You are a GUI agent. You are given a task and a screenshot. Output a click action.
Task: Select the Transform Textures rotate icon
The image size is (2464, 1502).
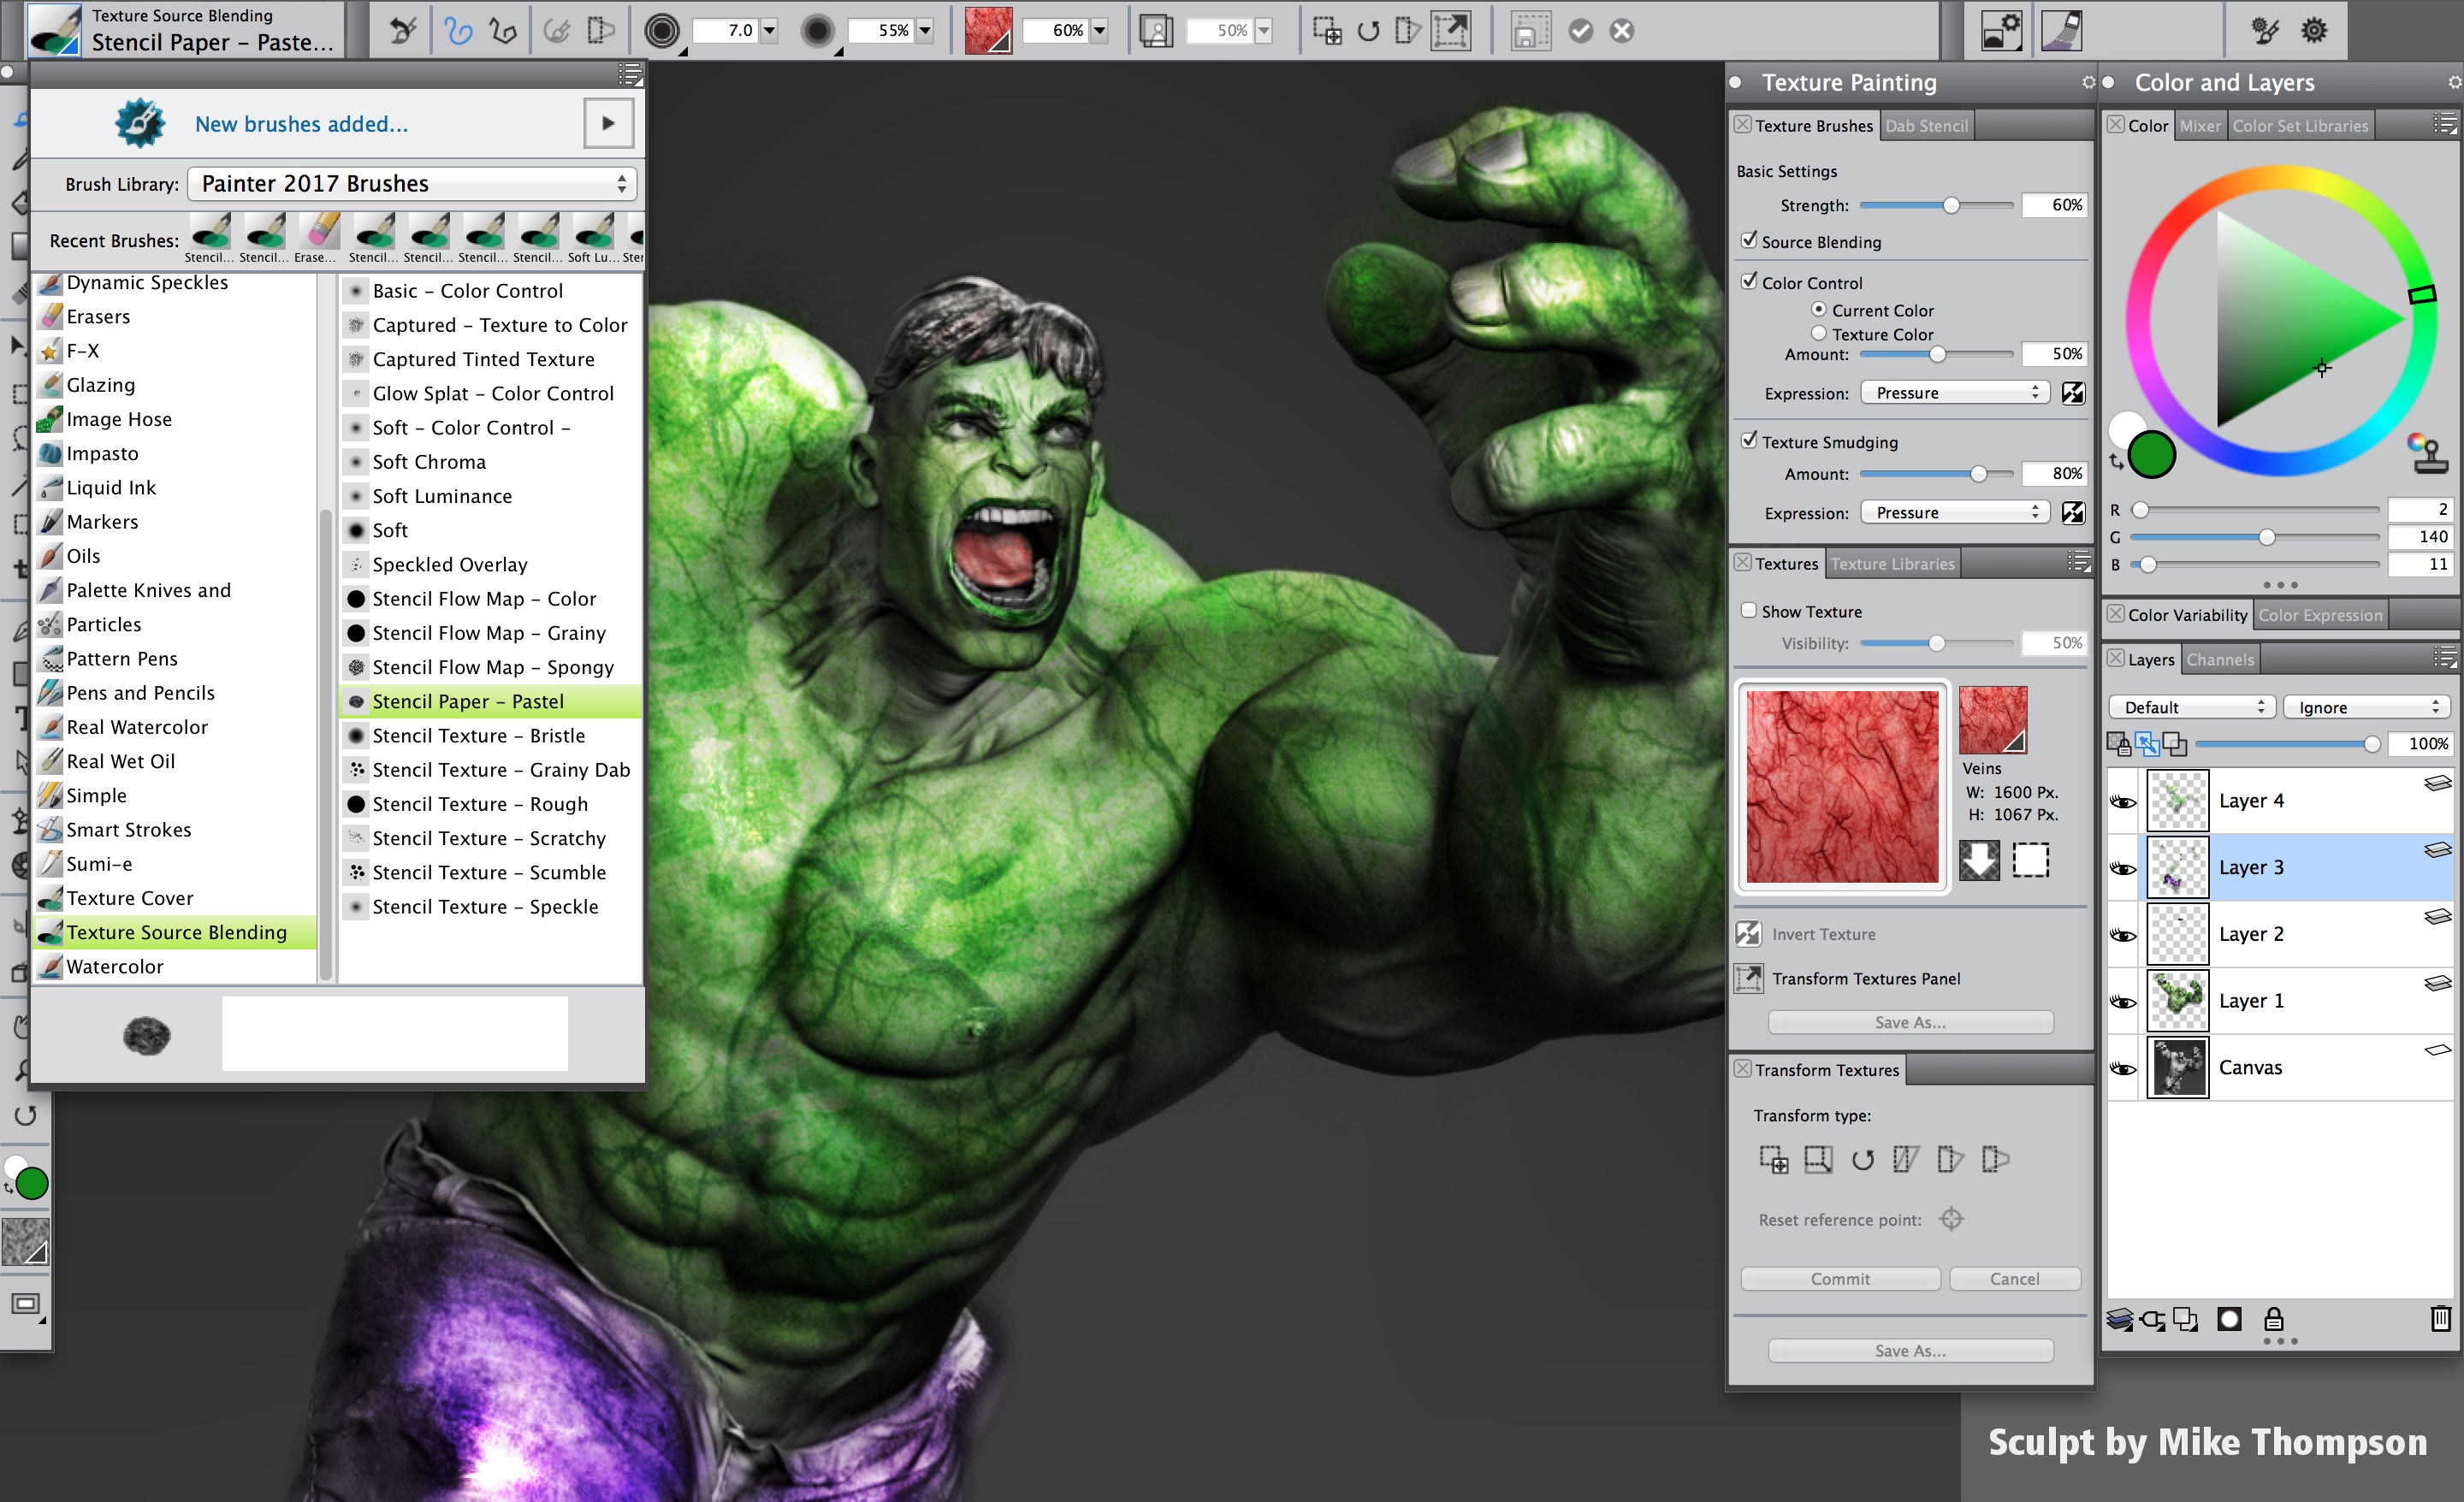1862,1159
